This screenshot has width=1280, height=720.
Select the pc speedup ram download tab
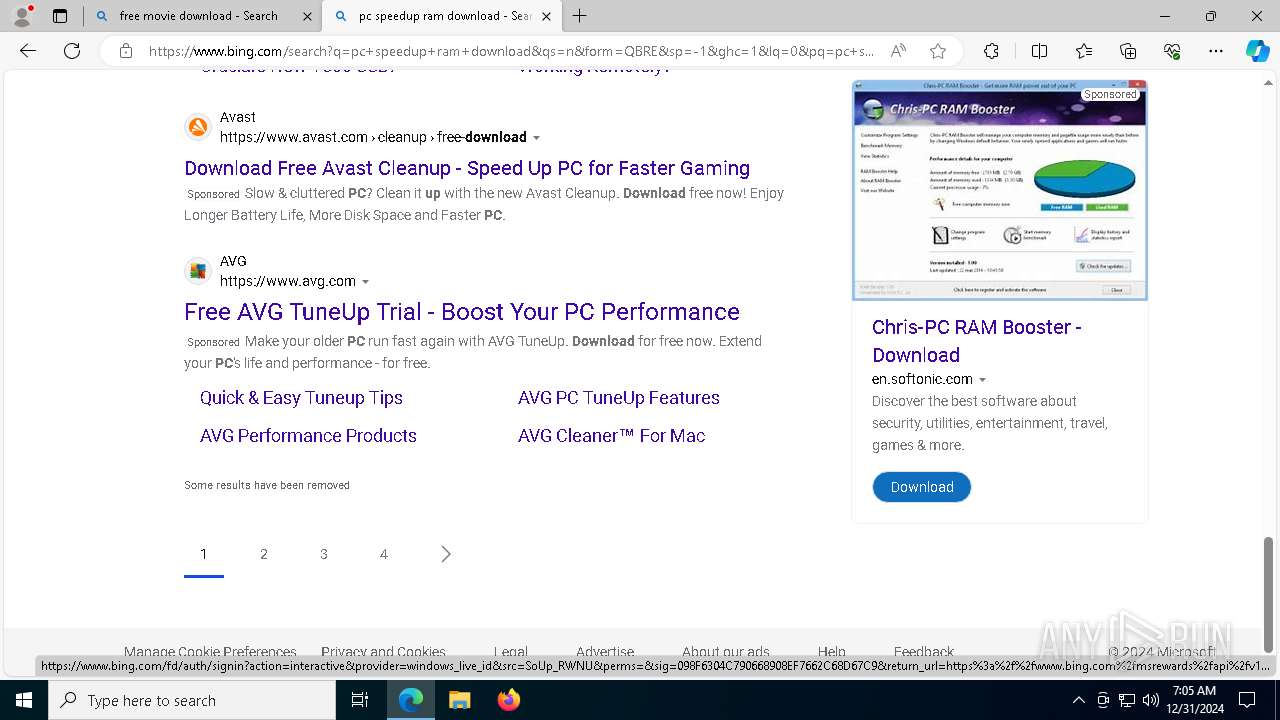(443, 16)
